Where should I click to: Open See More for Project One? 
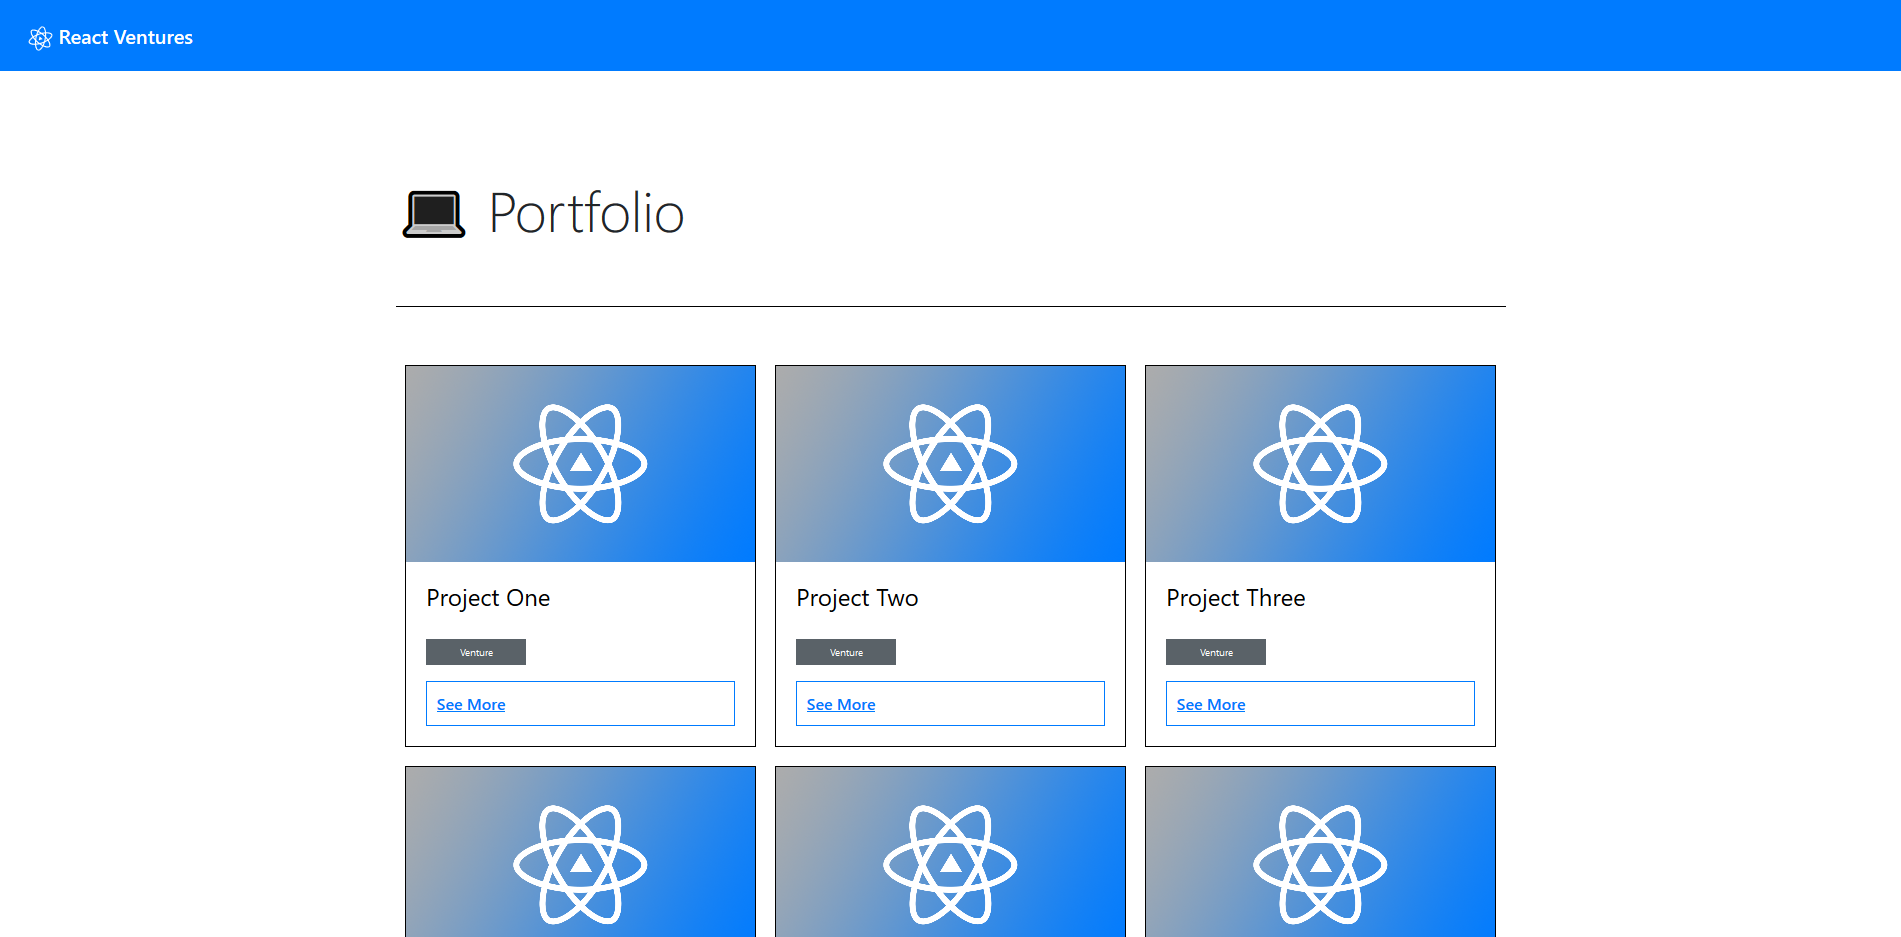470,704
